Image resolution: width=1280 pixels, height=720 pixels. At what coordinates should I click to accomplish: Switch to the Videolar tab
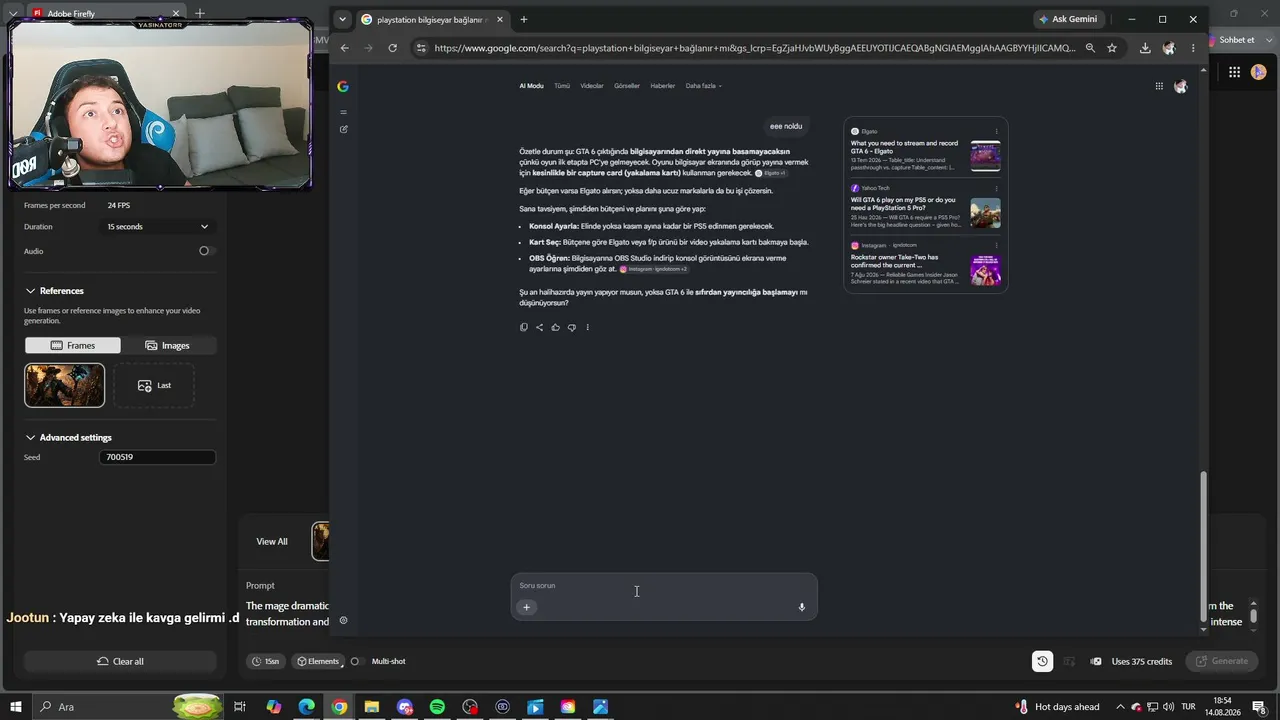tap(592, 86)
